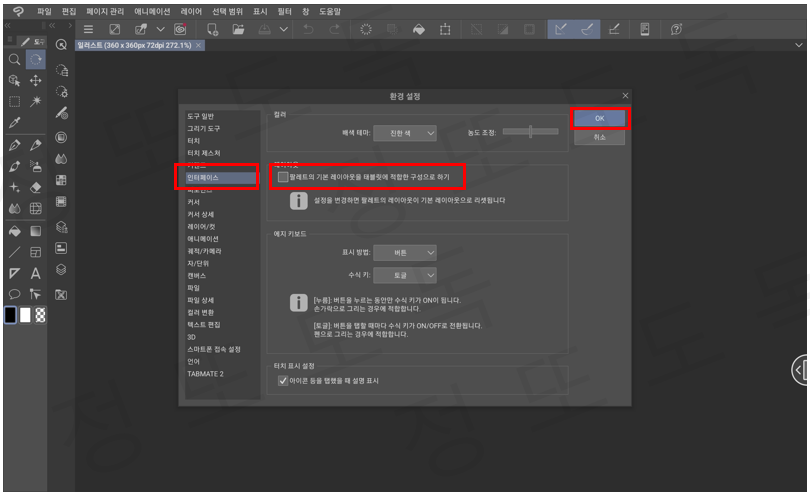Select the Eraser tool
Viewport: 810px width, 495px height.
point(36,188)
